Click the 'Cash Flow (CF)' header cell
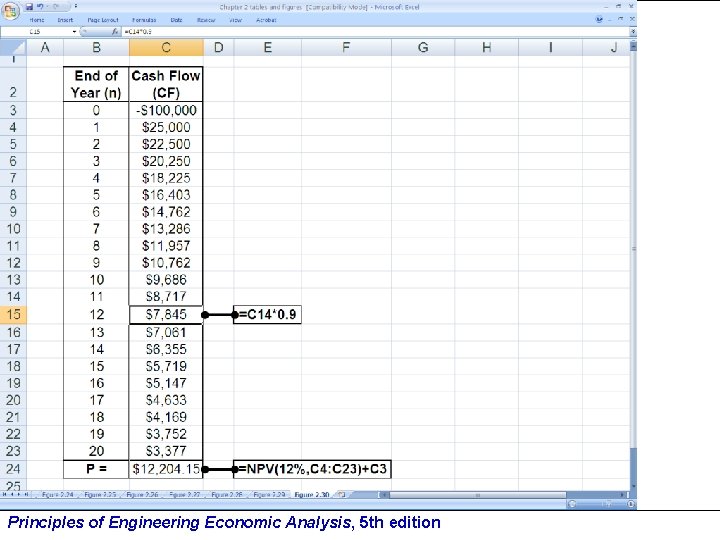Viewport: 720px width, 540px height. tap(166, 84)
